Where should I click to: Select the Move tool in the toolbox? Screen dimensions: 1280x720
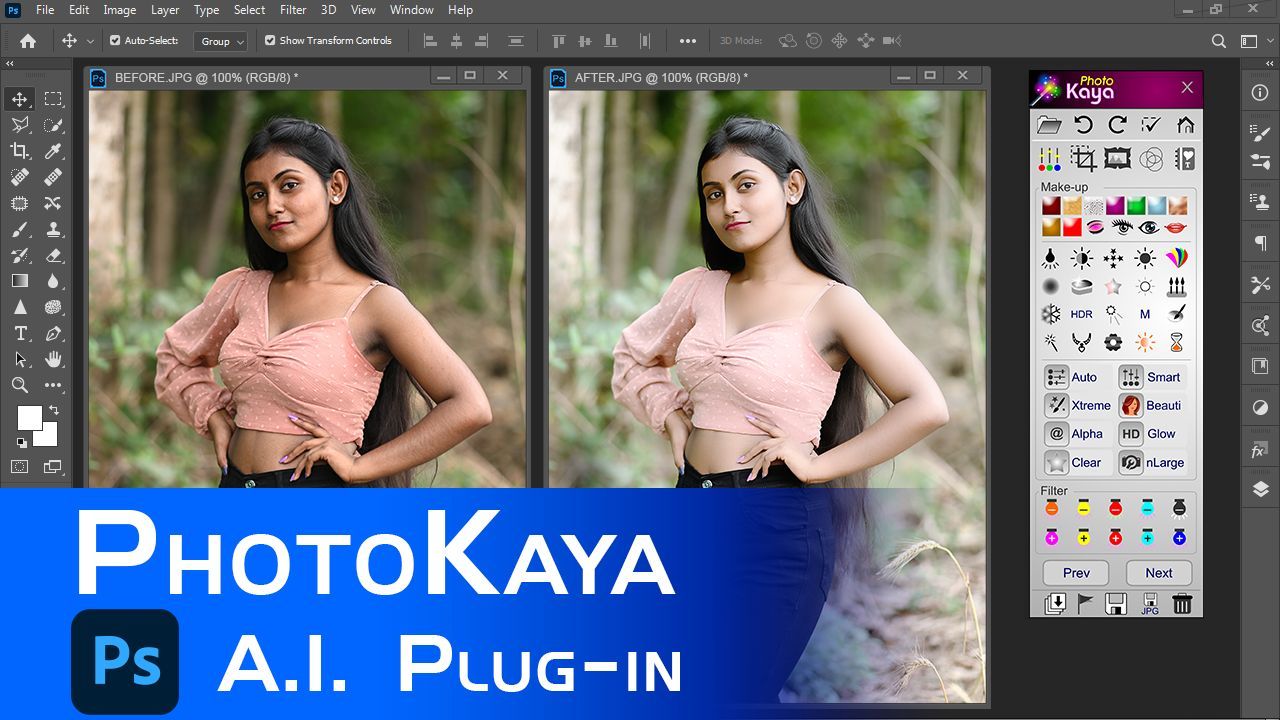19,99
